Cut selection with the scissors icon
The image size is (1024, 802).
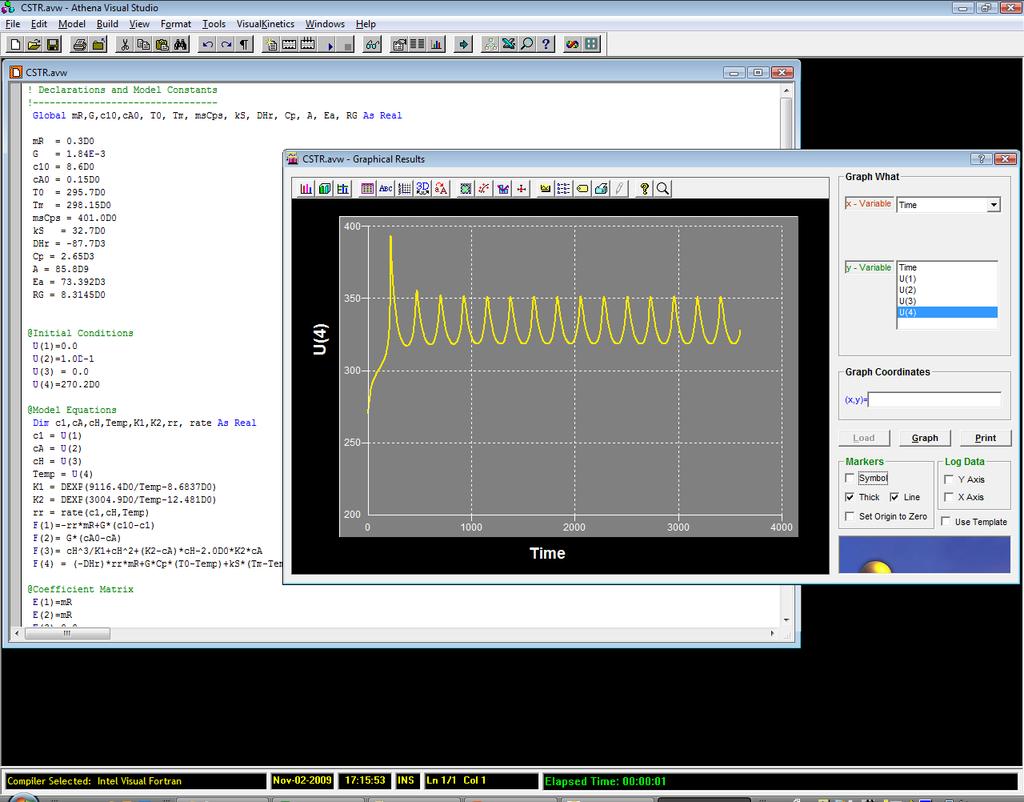click(x=125, y=44)
